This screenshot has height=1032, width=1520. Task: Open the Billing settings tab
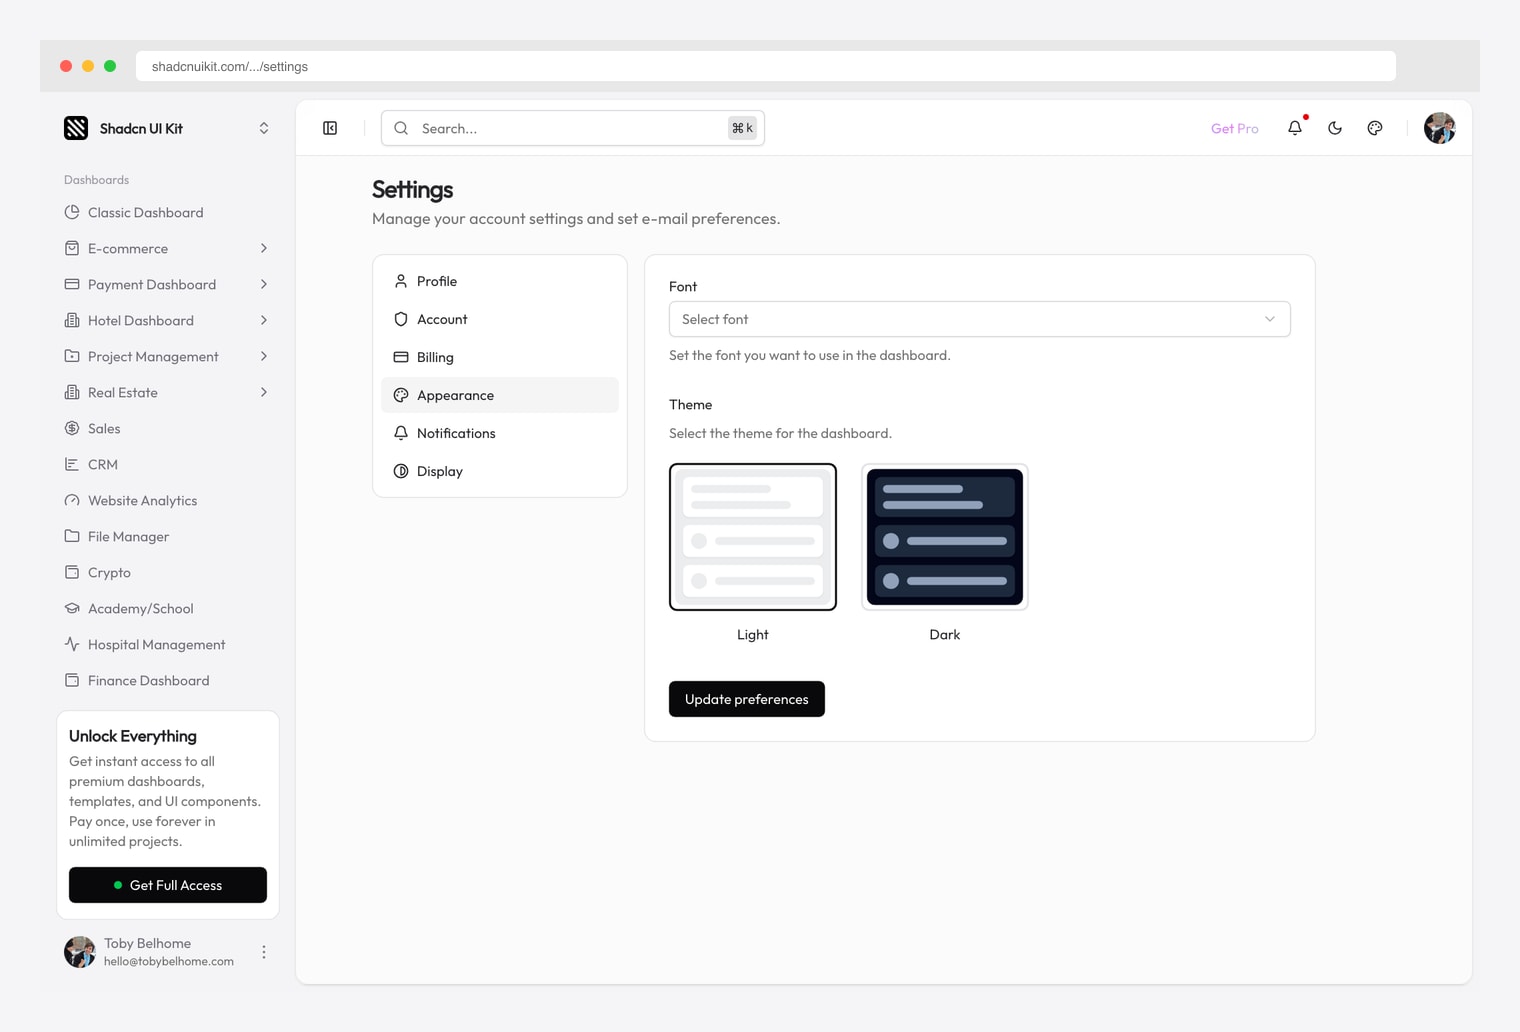[x=500, y=357]
